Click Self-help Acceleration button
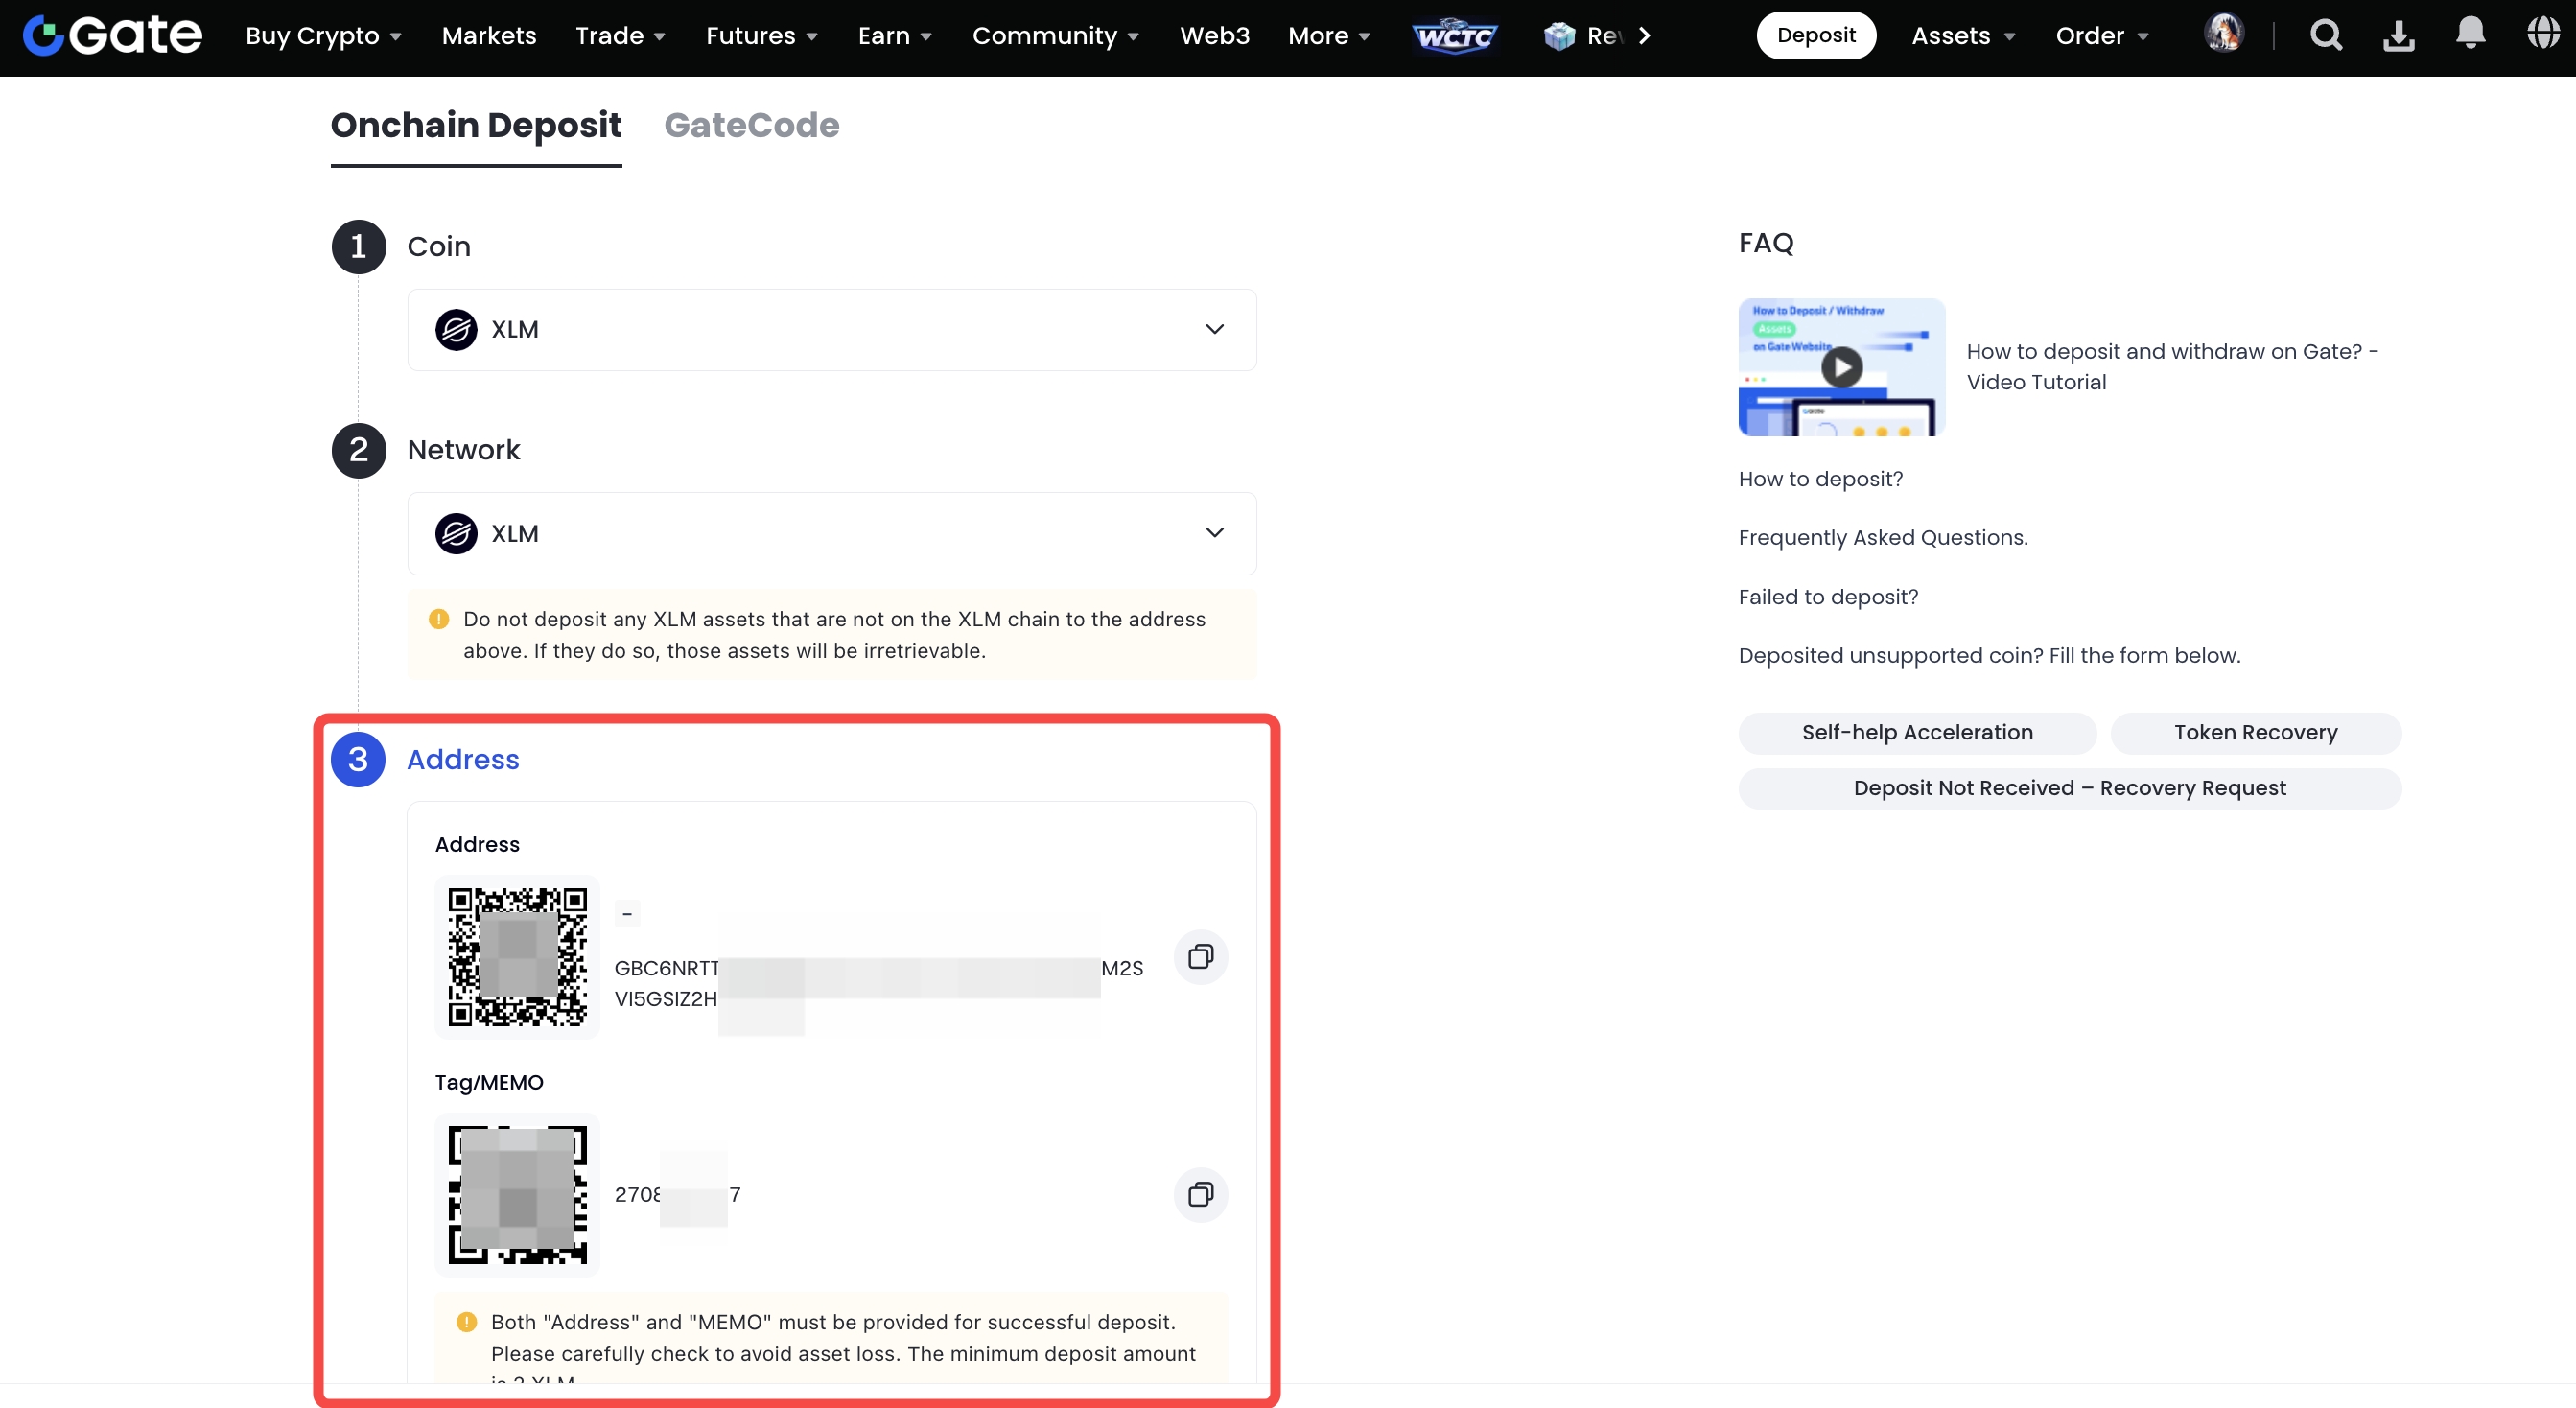The width and height of the screenshot is (2576, 1408). click(x=1916, y=733)
